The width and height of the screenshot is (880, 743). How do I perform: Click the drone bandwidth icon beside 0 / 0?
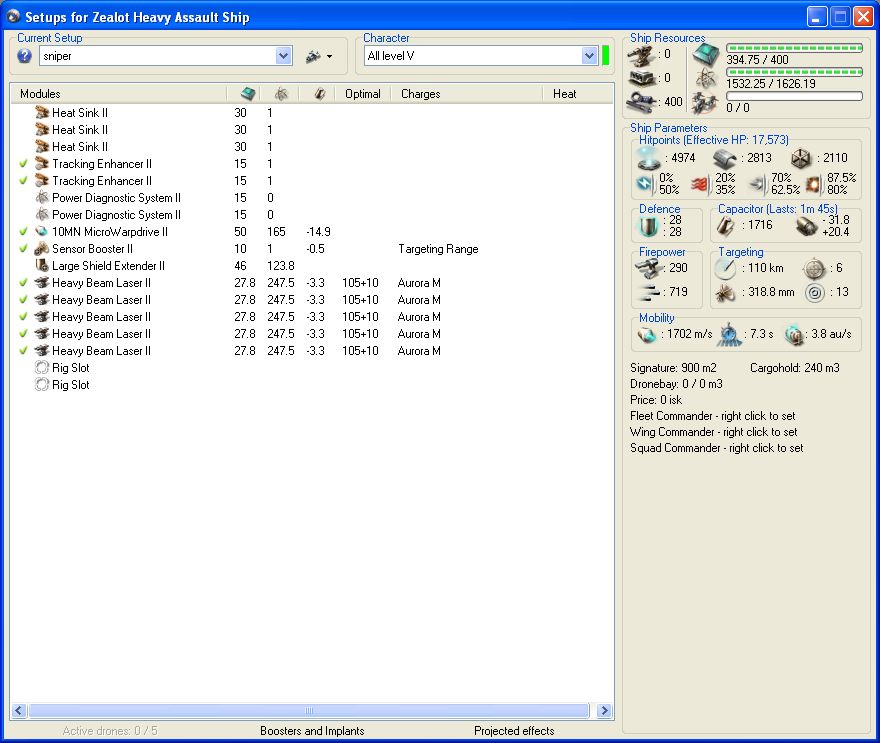pos(704,103)
